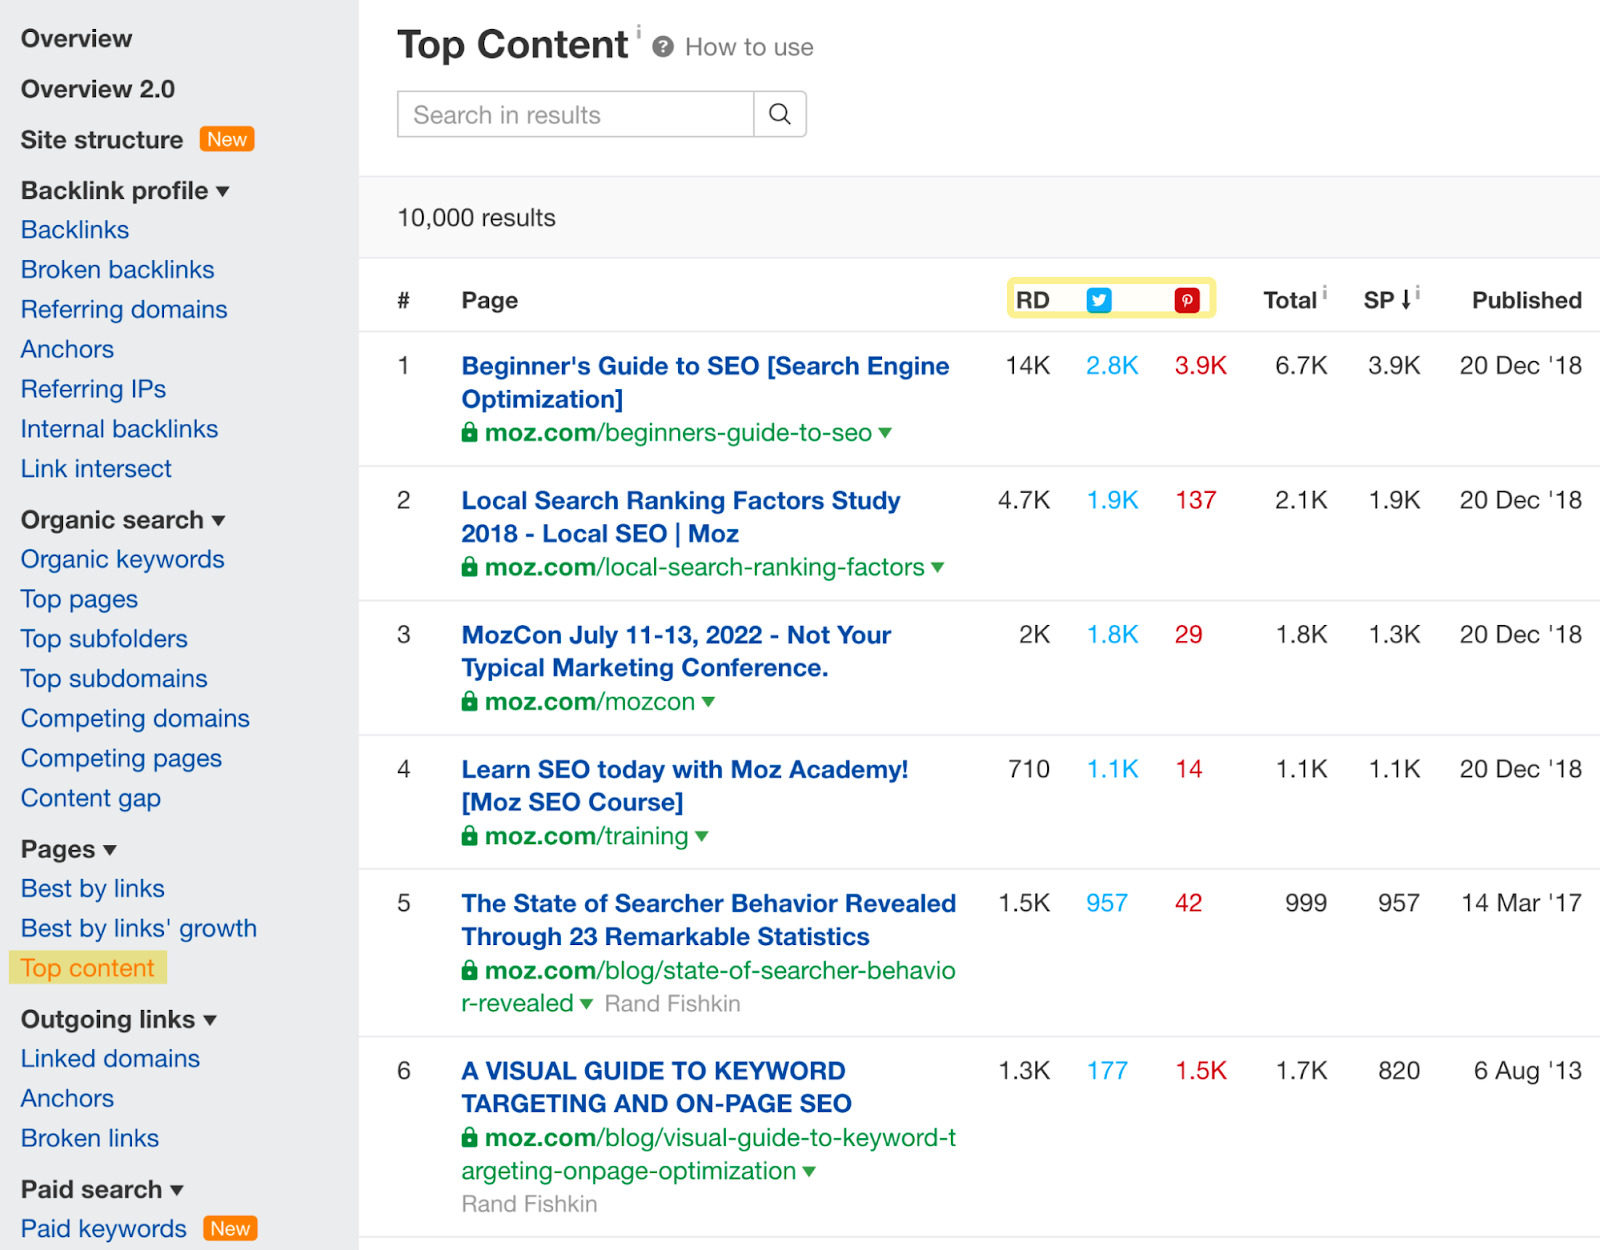Screen dimensions: 1600x1250
Task: Select the highlighted Top content item
Action: pyautogui.click(x=88, y=968)
